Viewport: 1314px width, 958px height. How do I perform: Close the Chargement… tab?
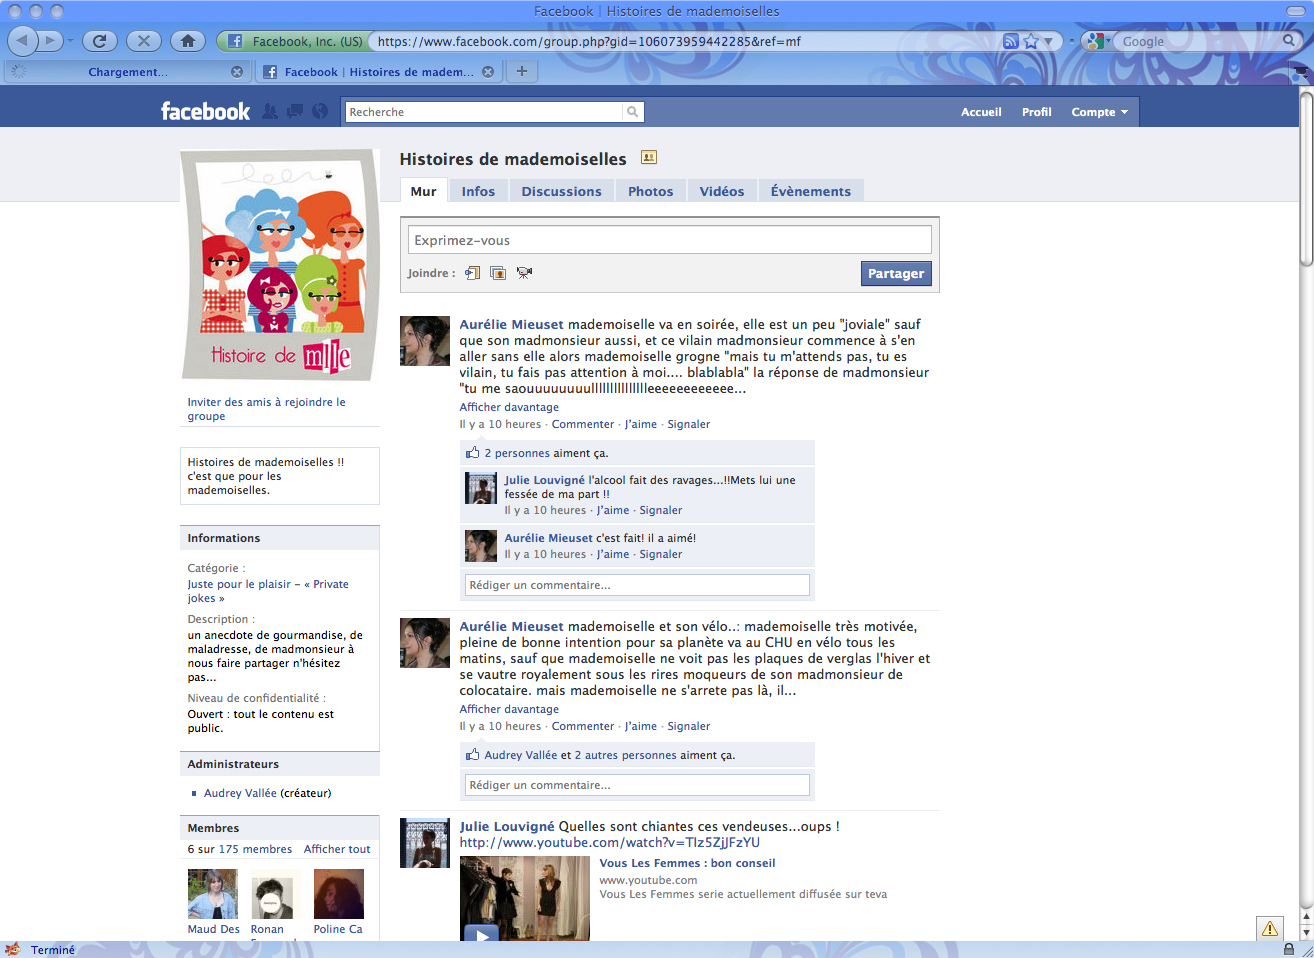coord(237,72)
